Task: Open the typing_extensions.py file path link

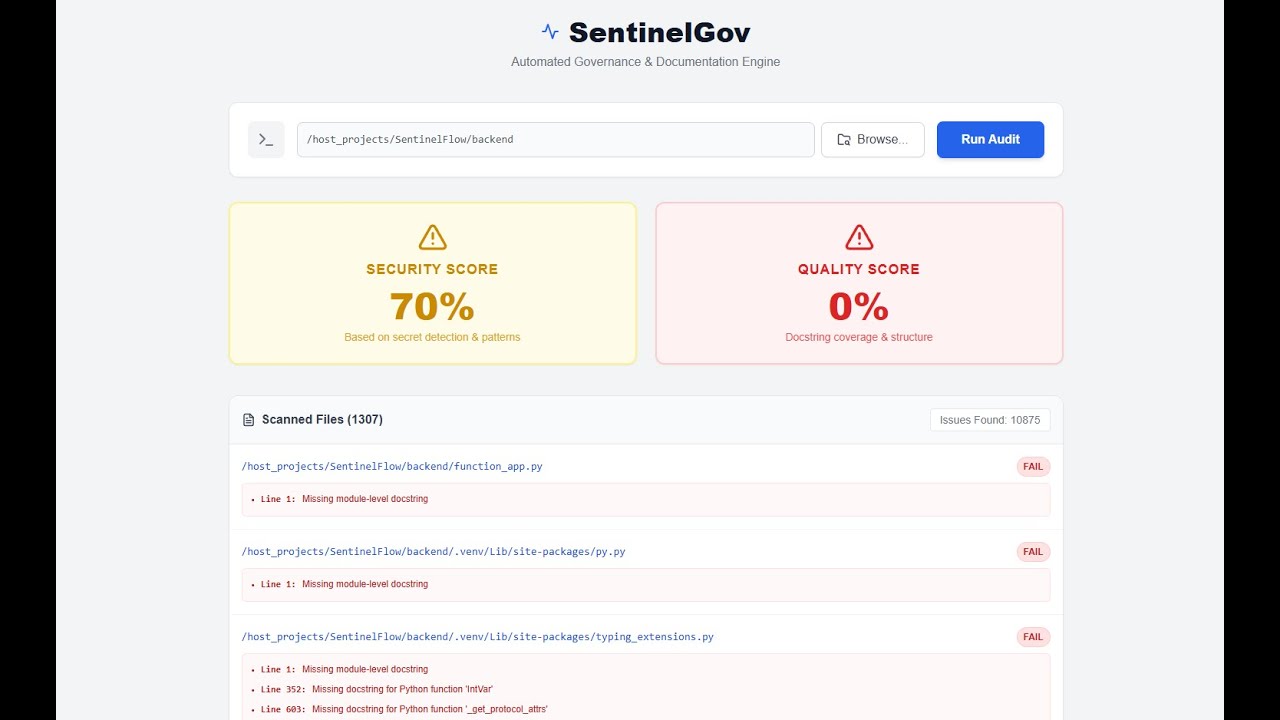Action: click(477, 636)
